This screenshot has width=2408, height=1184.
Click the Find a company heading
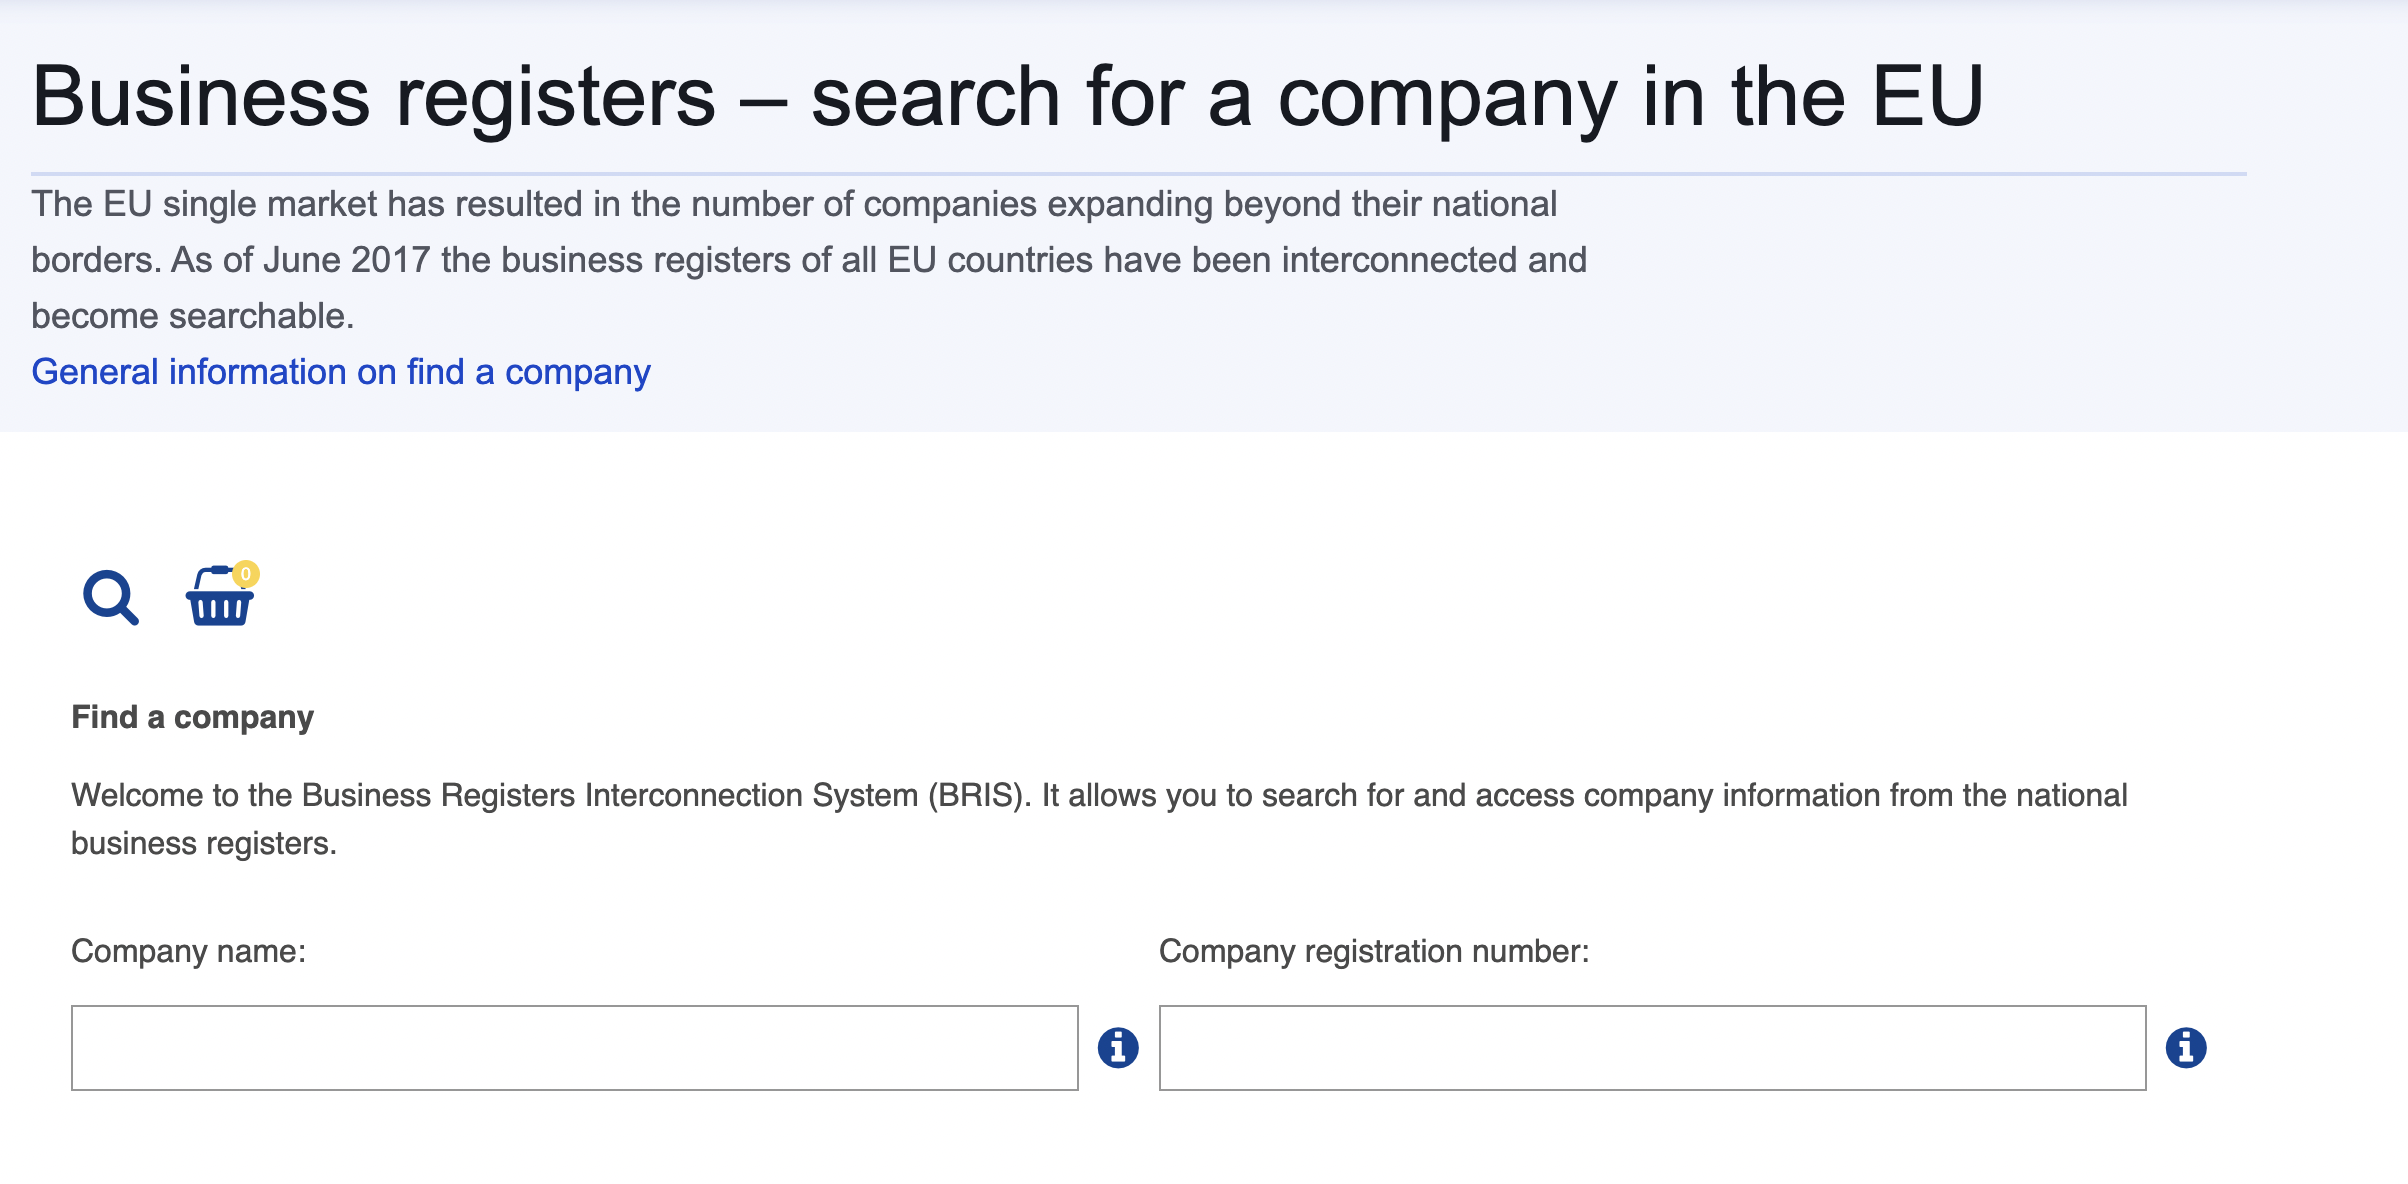pyautogui.click(x=192, y=717)
